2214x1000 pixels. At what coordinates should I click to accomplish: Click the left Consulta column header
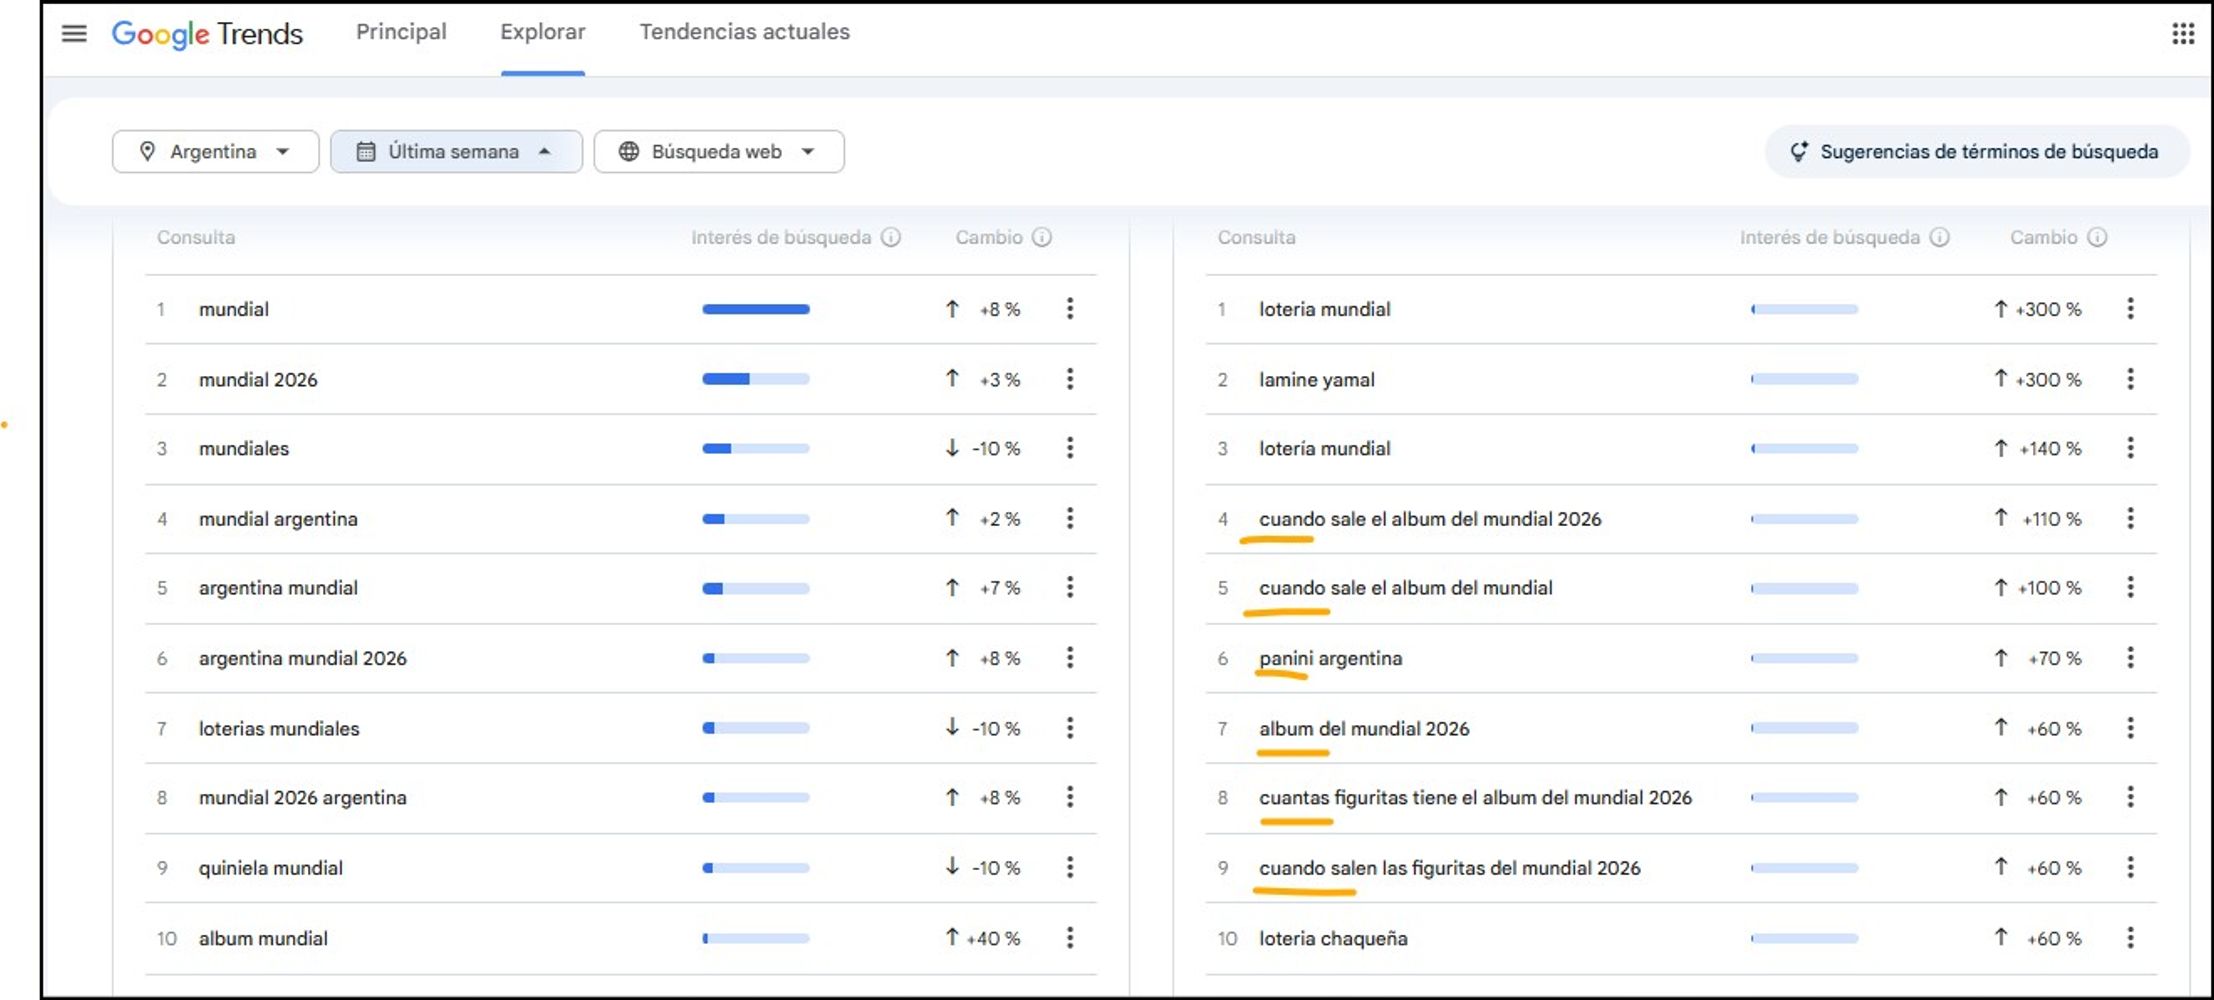[196, 238]
